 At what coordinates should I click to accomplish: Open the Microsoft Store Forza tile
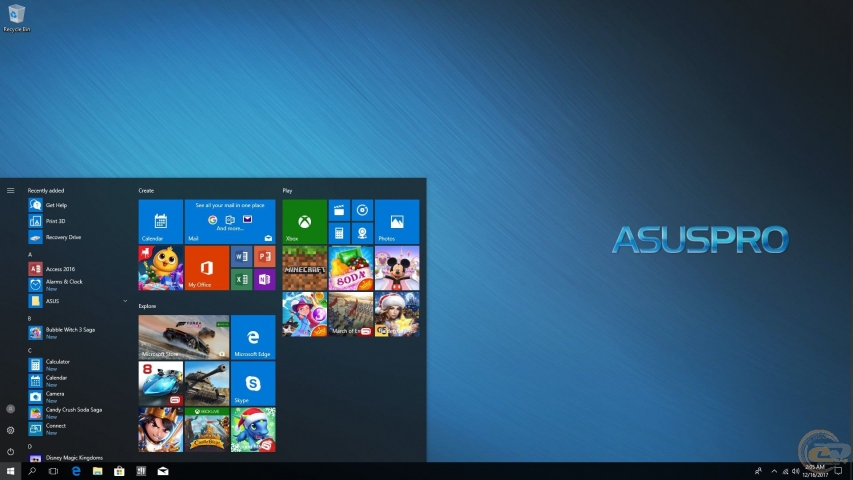click(x=184, y=337)
